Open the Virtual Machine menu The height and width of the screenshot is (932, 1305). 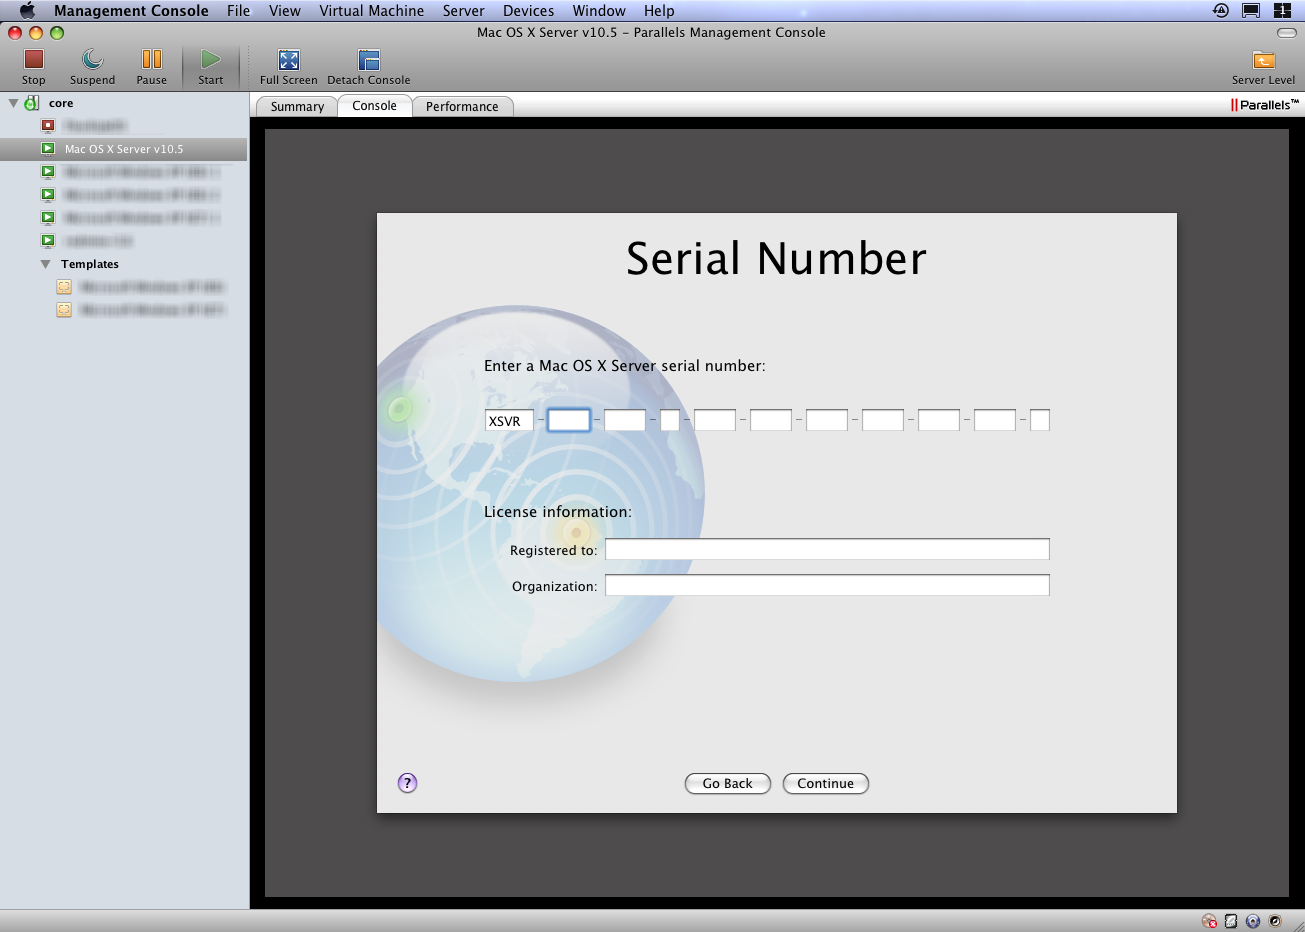pyautogui.click(x=371, y=11)
